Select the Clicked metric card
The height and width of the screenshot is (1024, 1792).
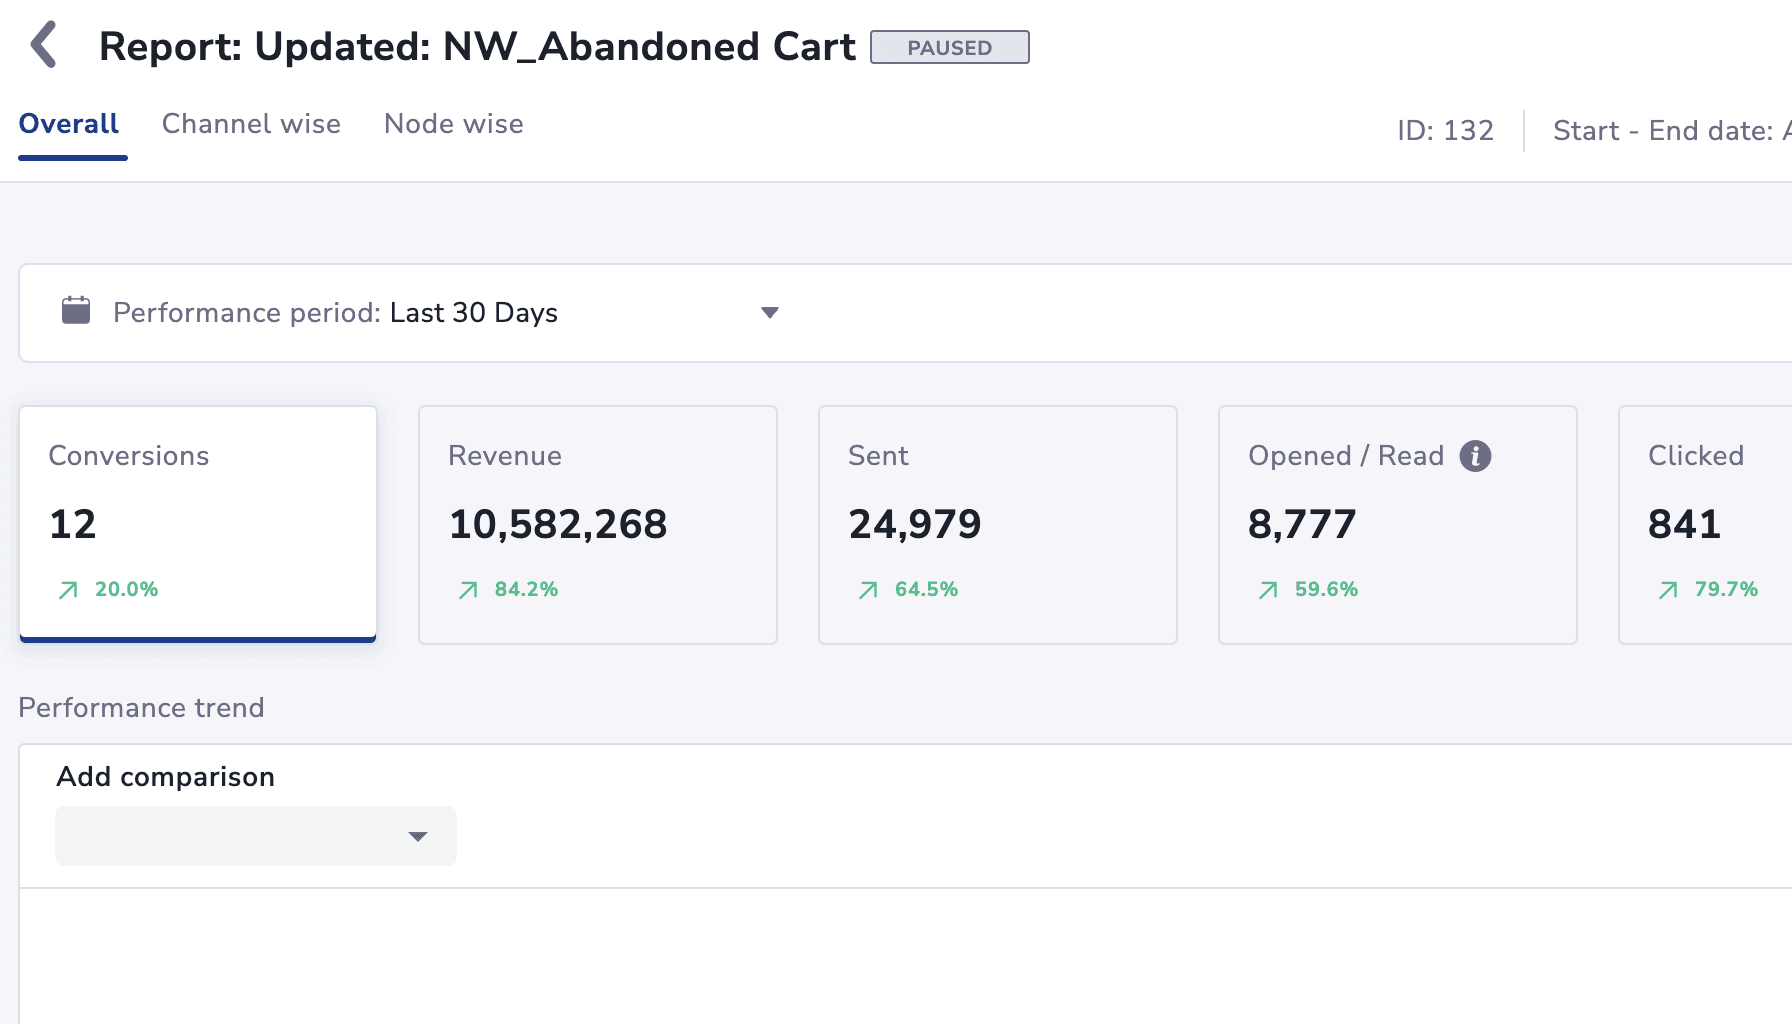(x=1705, y=524)
